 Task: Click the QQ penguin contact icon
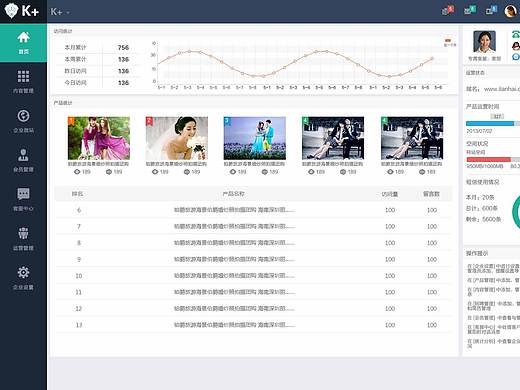click(x=516, y=46)
